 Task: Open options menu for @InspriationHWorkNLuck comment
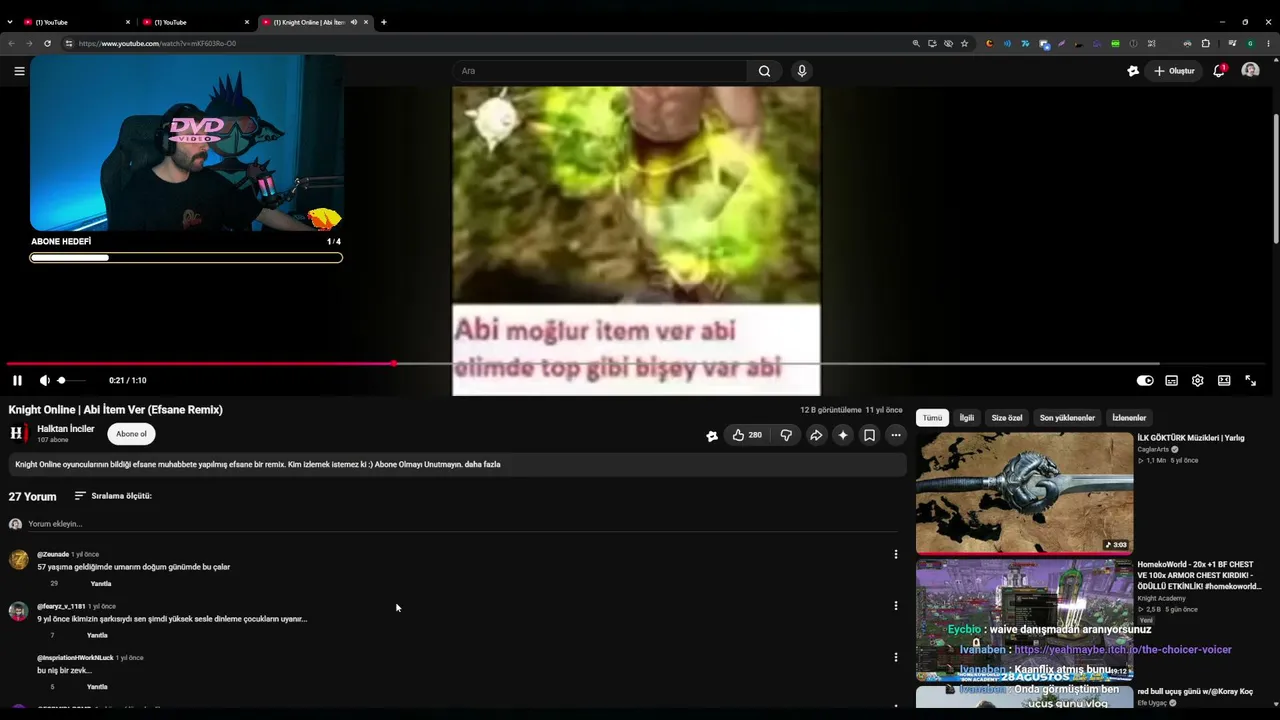[x=896, y=657]
